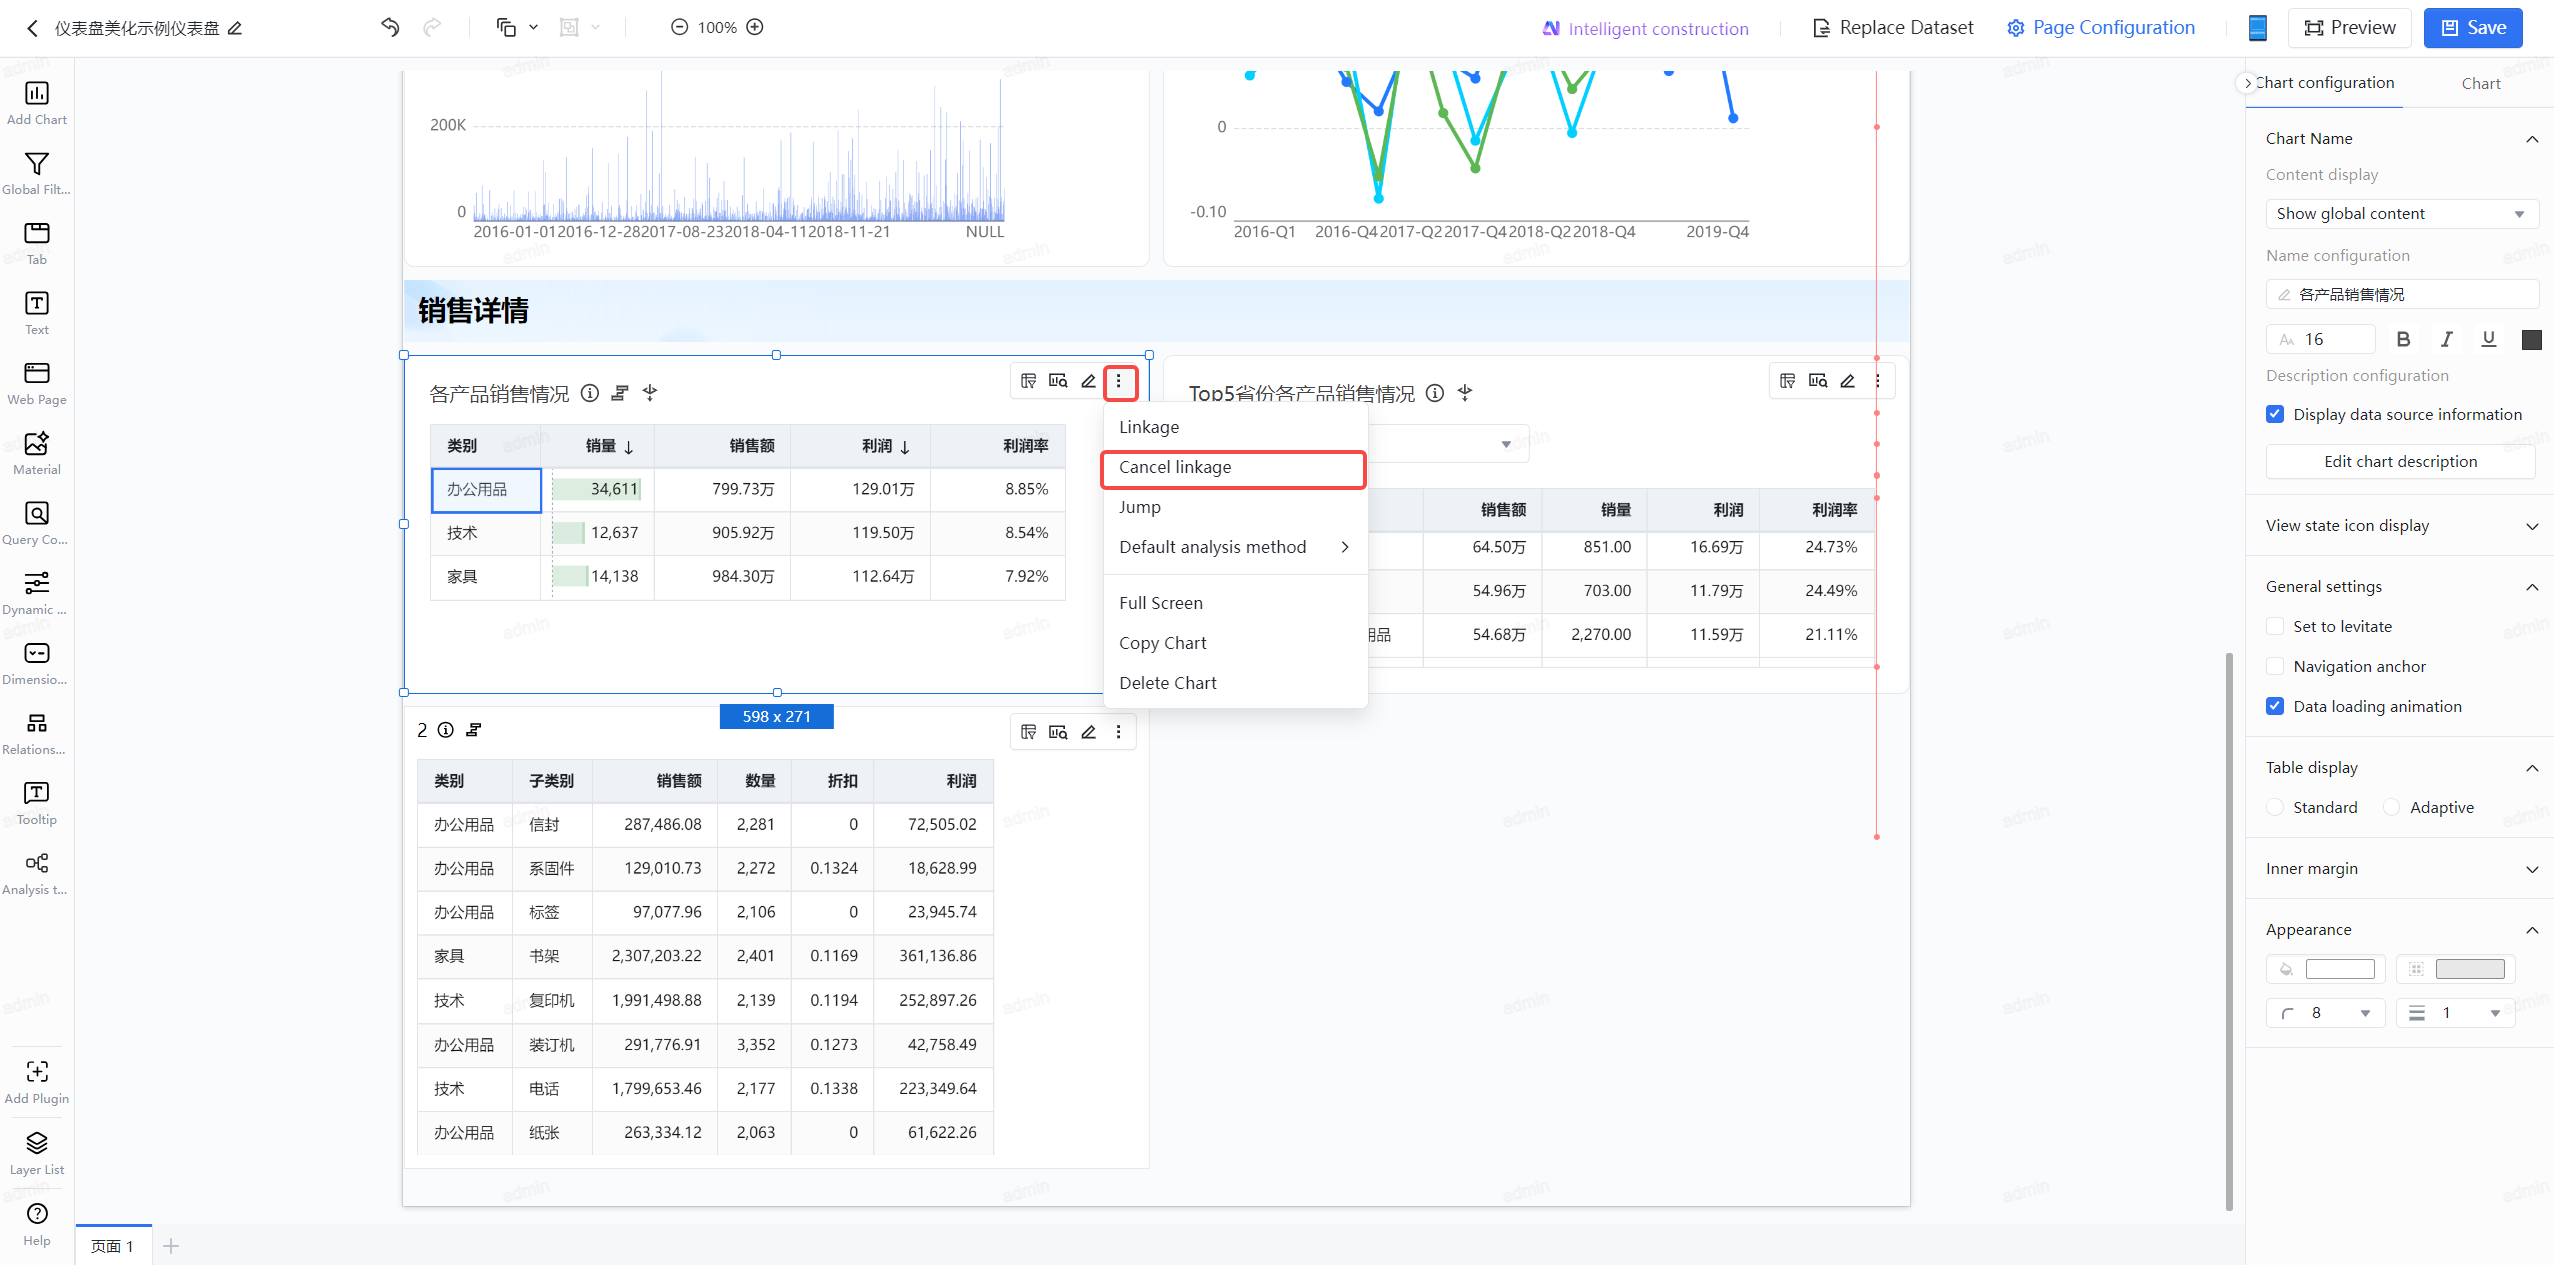The image size is (2554, 1265).
Task: Choose Copy Chart from the menu
Action: coord(1235,643)
